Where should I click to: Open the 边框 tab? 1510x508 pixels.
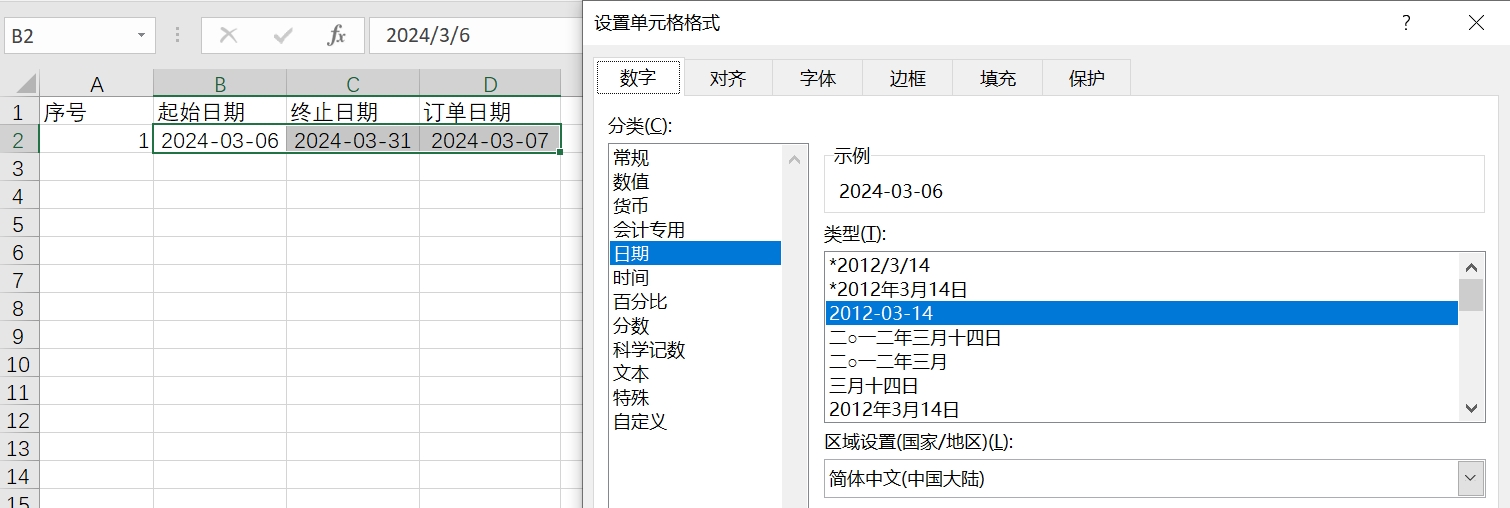907,78
